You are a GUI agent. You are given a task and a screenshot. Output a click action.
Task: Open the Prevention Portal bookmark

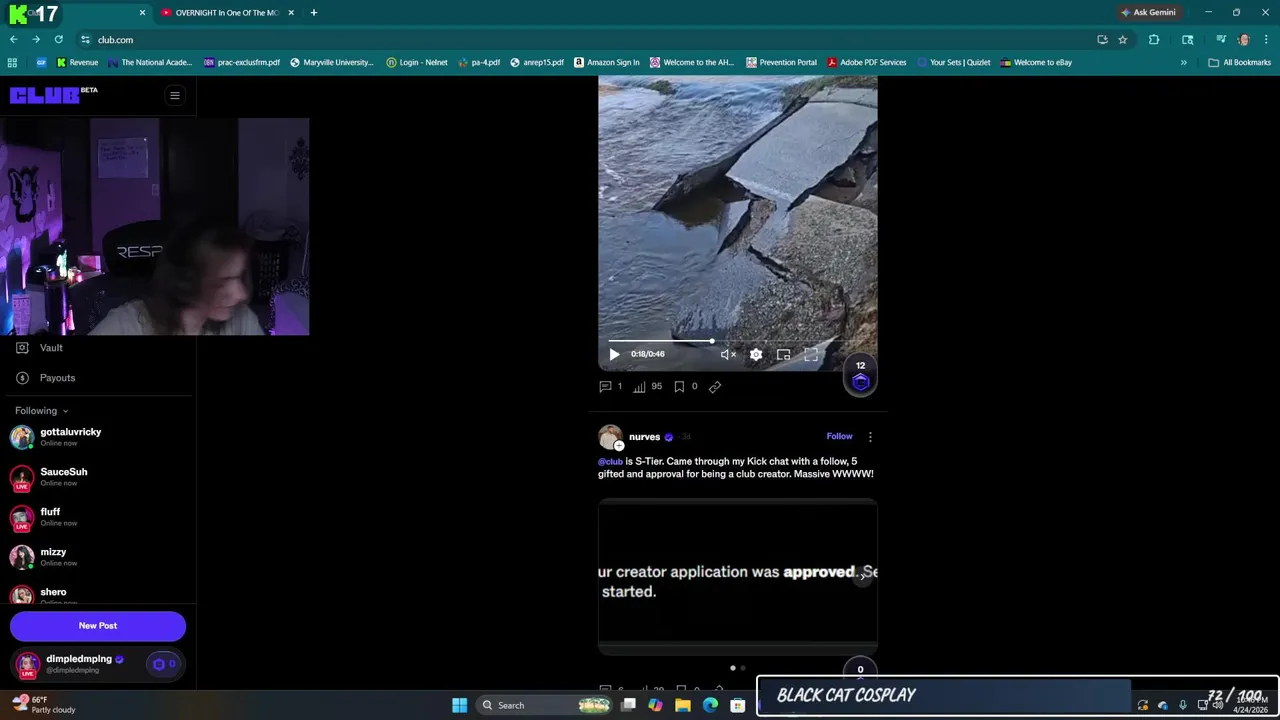coord(781,62)
